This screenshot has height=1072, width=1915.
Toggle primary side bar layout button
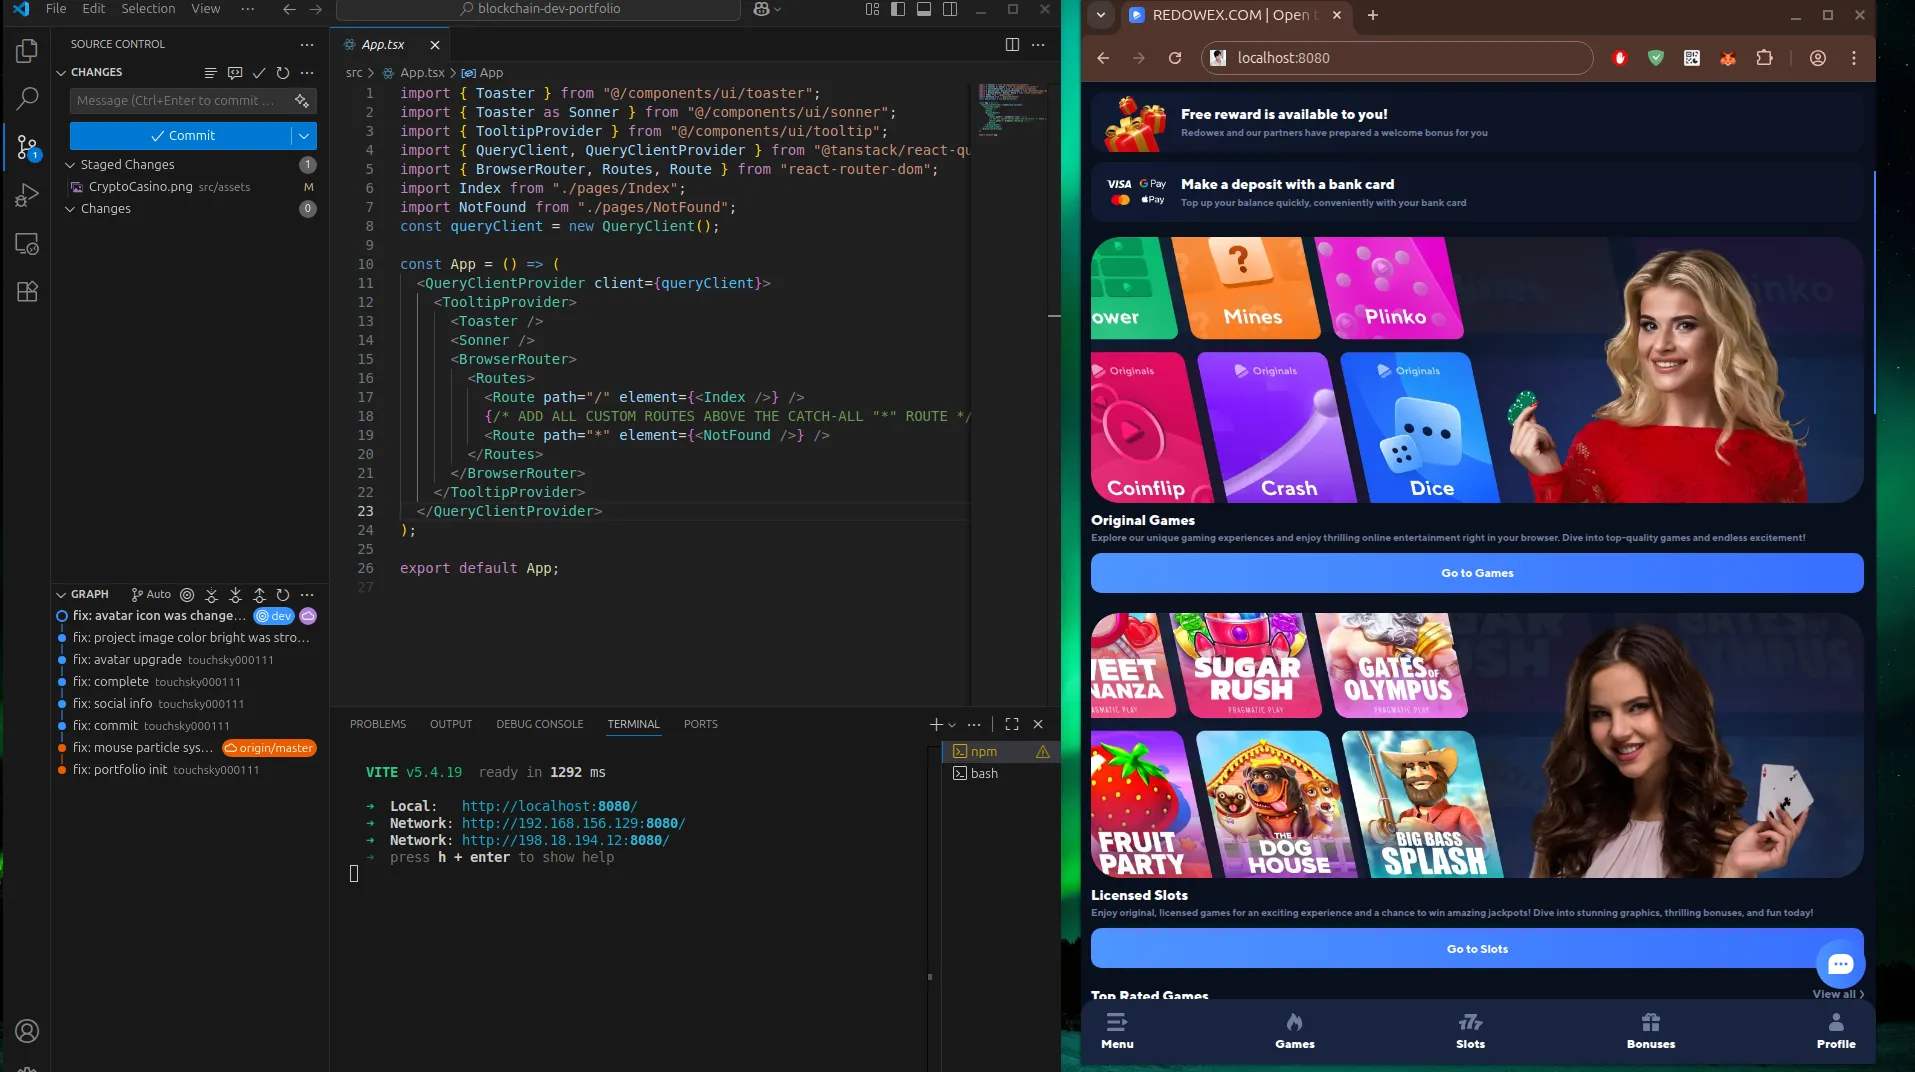click(898, 9)
